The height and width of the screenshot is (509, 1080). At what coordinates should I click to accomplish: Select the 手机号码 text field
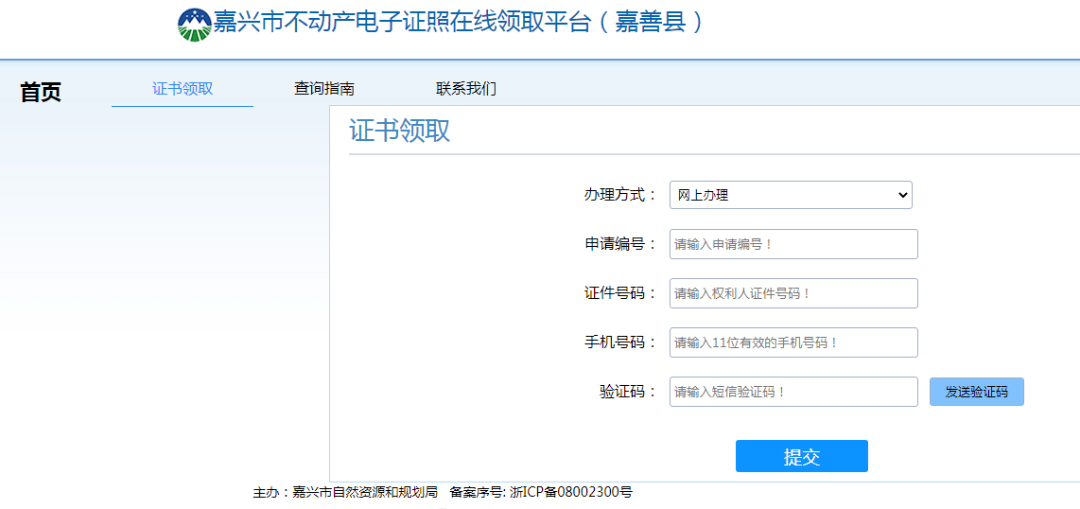[793, 342]
